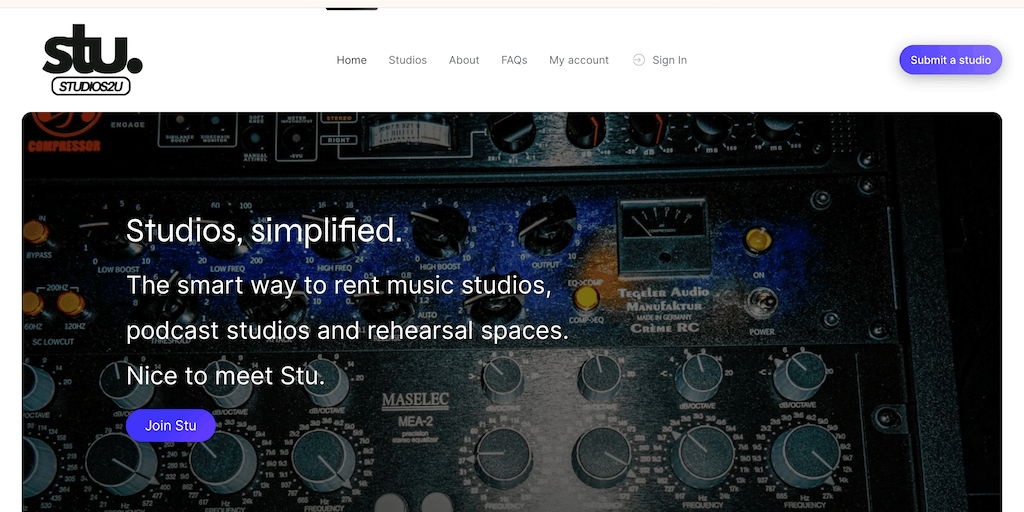Click the sign-in arrow icon
The width and height of the screenshot is (1024, 512).
tap(639, 60)
